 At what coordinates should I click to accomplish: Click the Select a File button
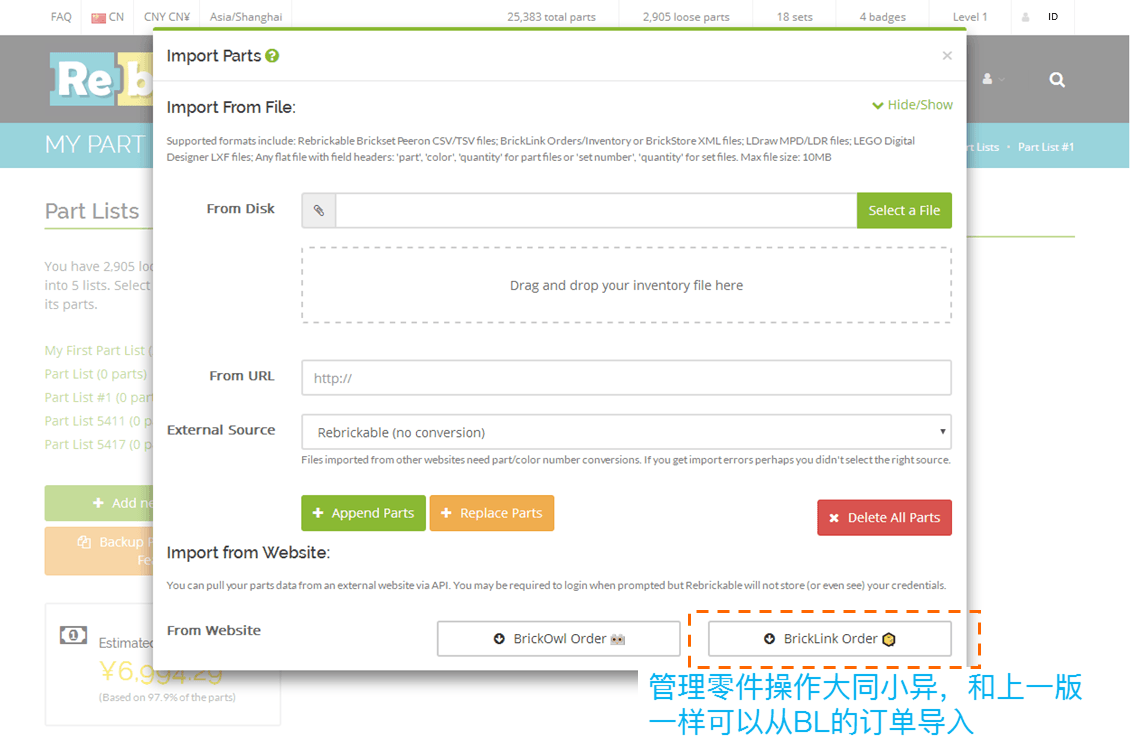click(904, 211)
